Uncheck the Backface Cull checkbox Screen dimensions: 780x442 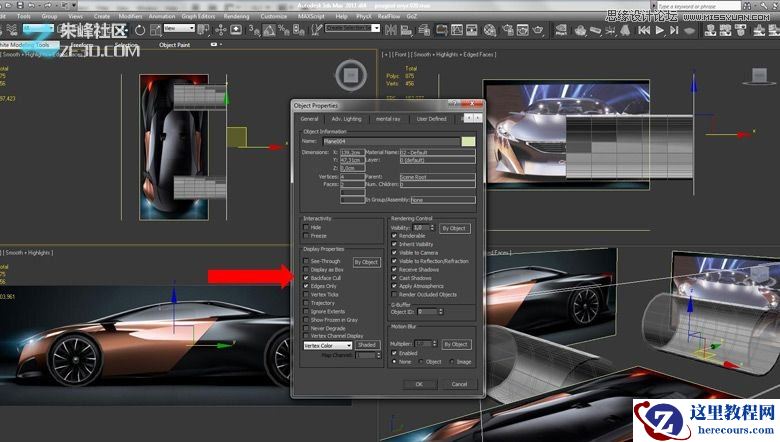306,278
